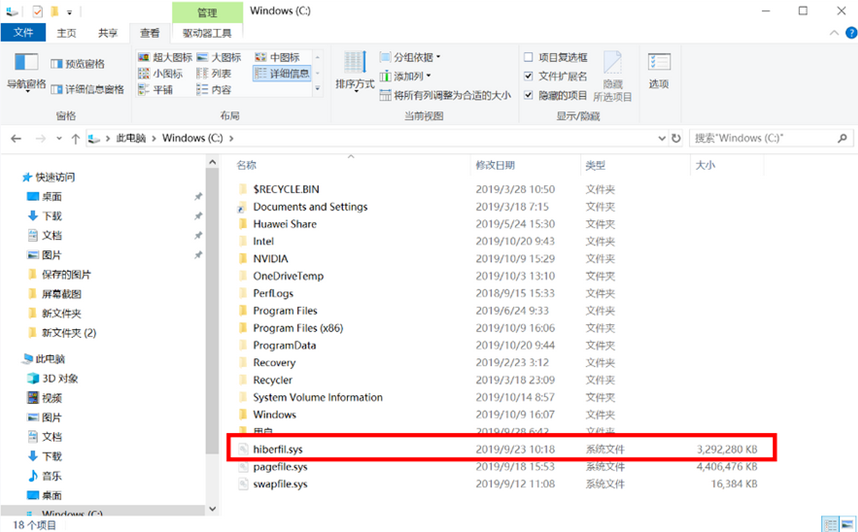Viewport: 858px width, 532px height.
Task: Select 列表 list layout
Action: coord(214,73)
